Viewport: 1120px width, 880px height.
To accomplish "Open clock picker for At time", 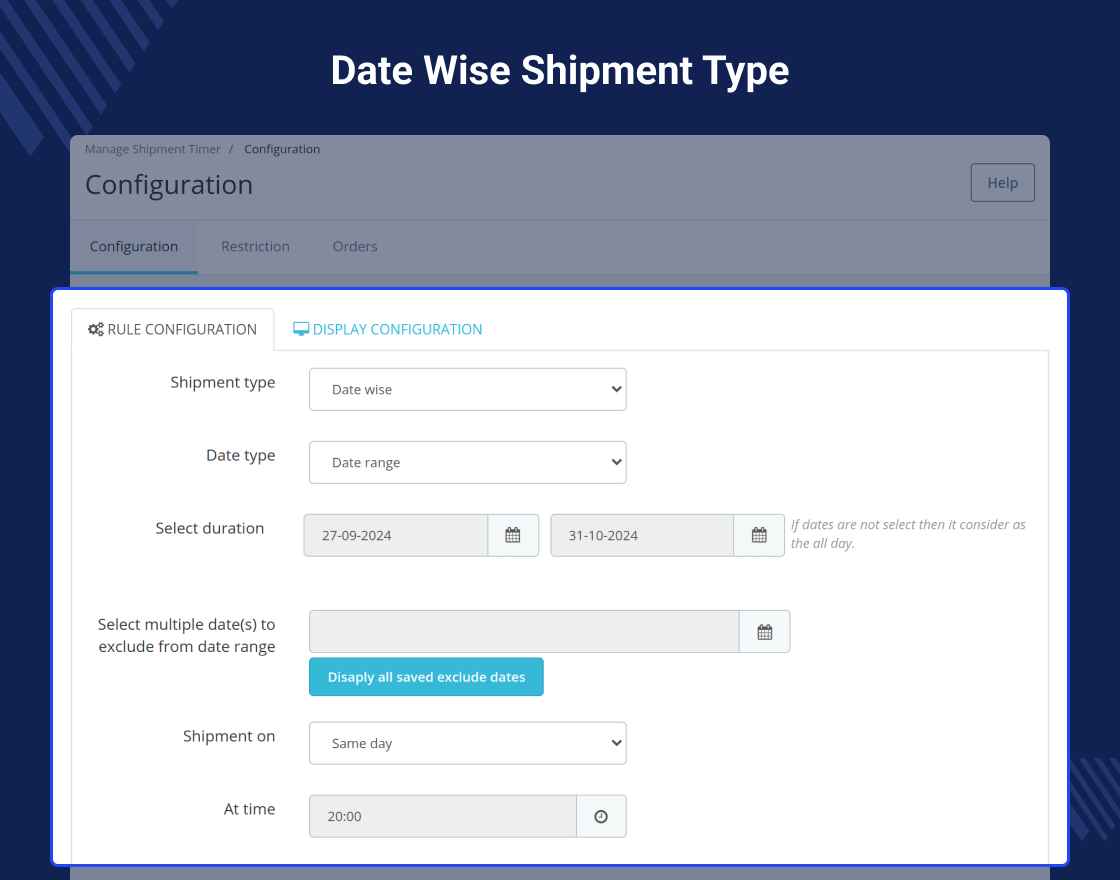I will coord(601,816).
